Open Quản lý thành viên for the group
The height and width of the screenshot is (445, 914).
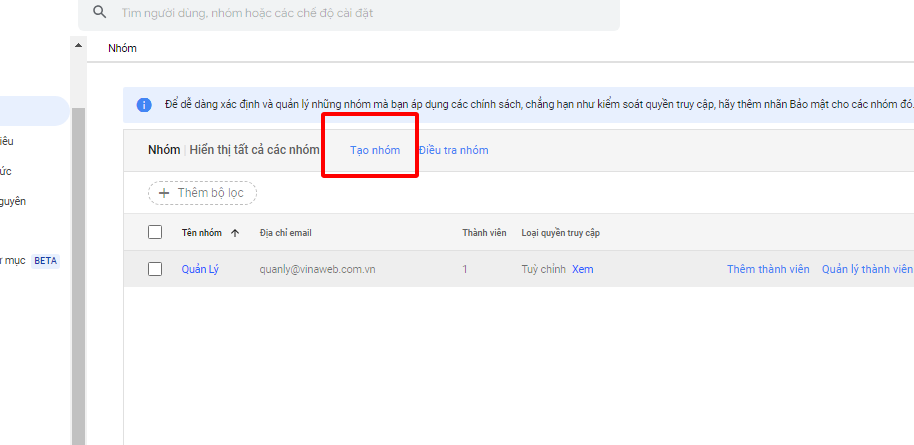pyautogui.click(x=866, y=269)
